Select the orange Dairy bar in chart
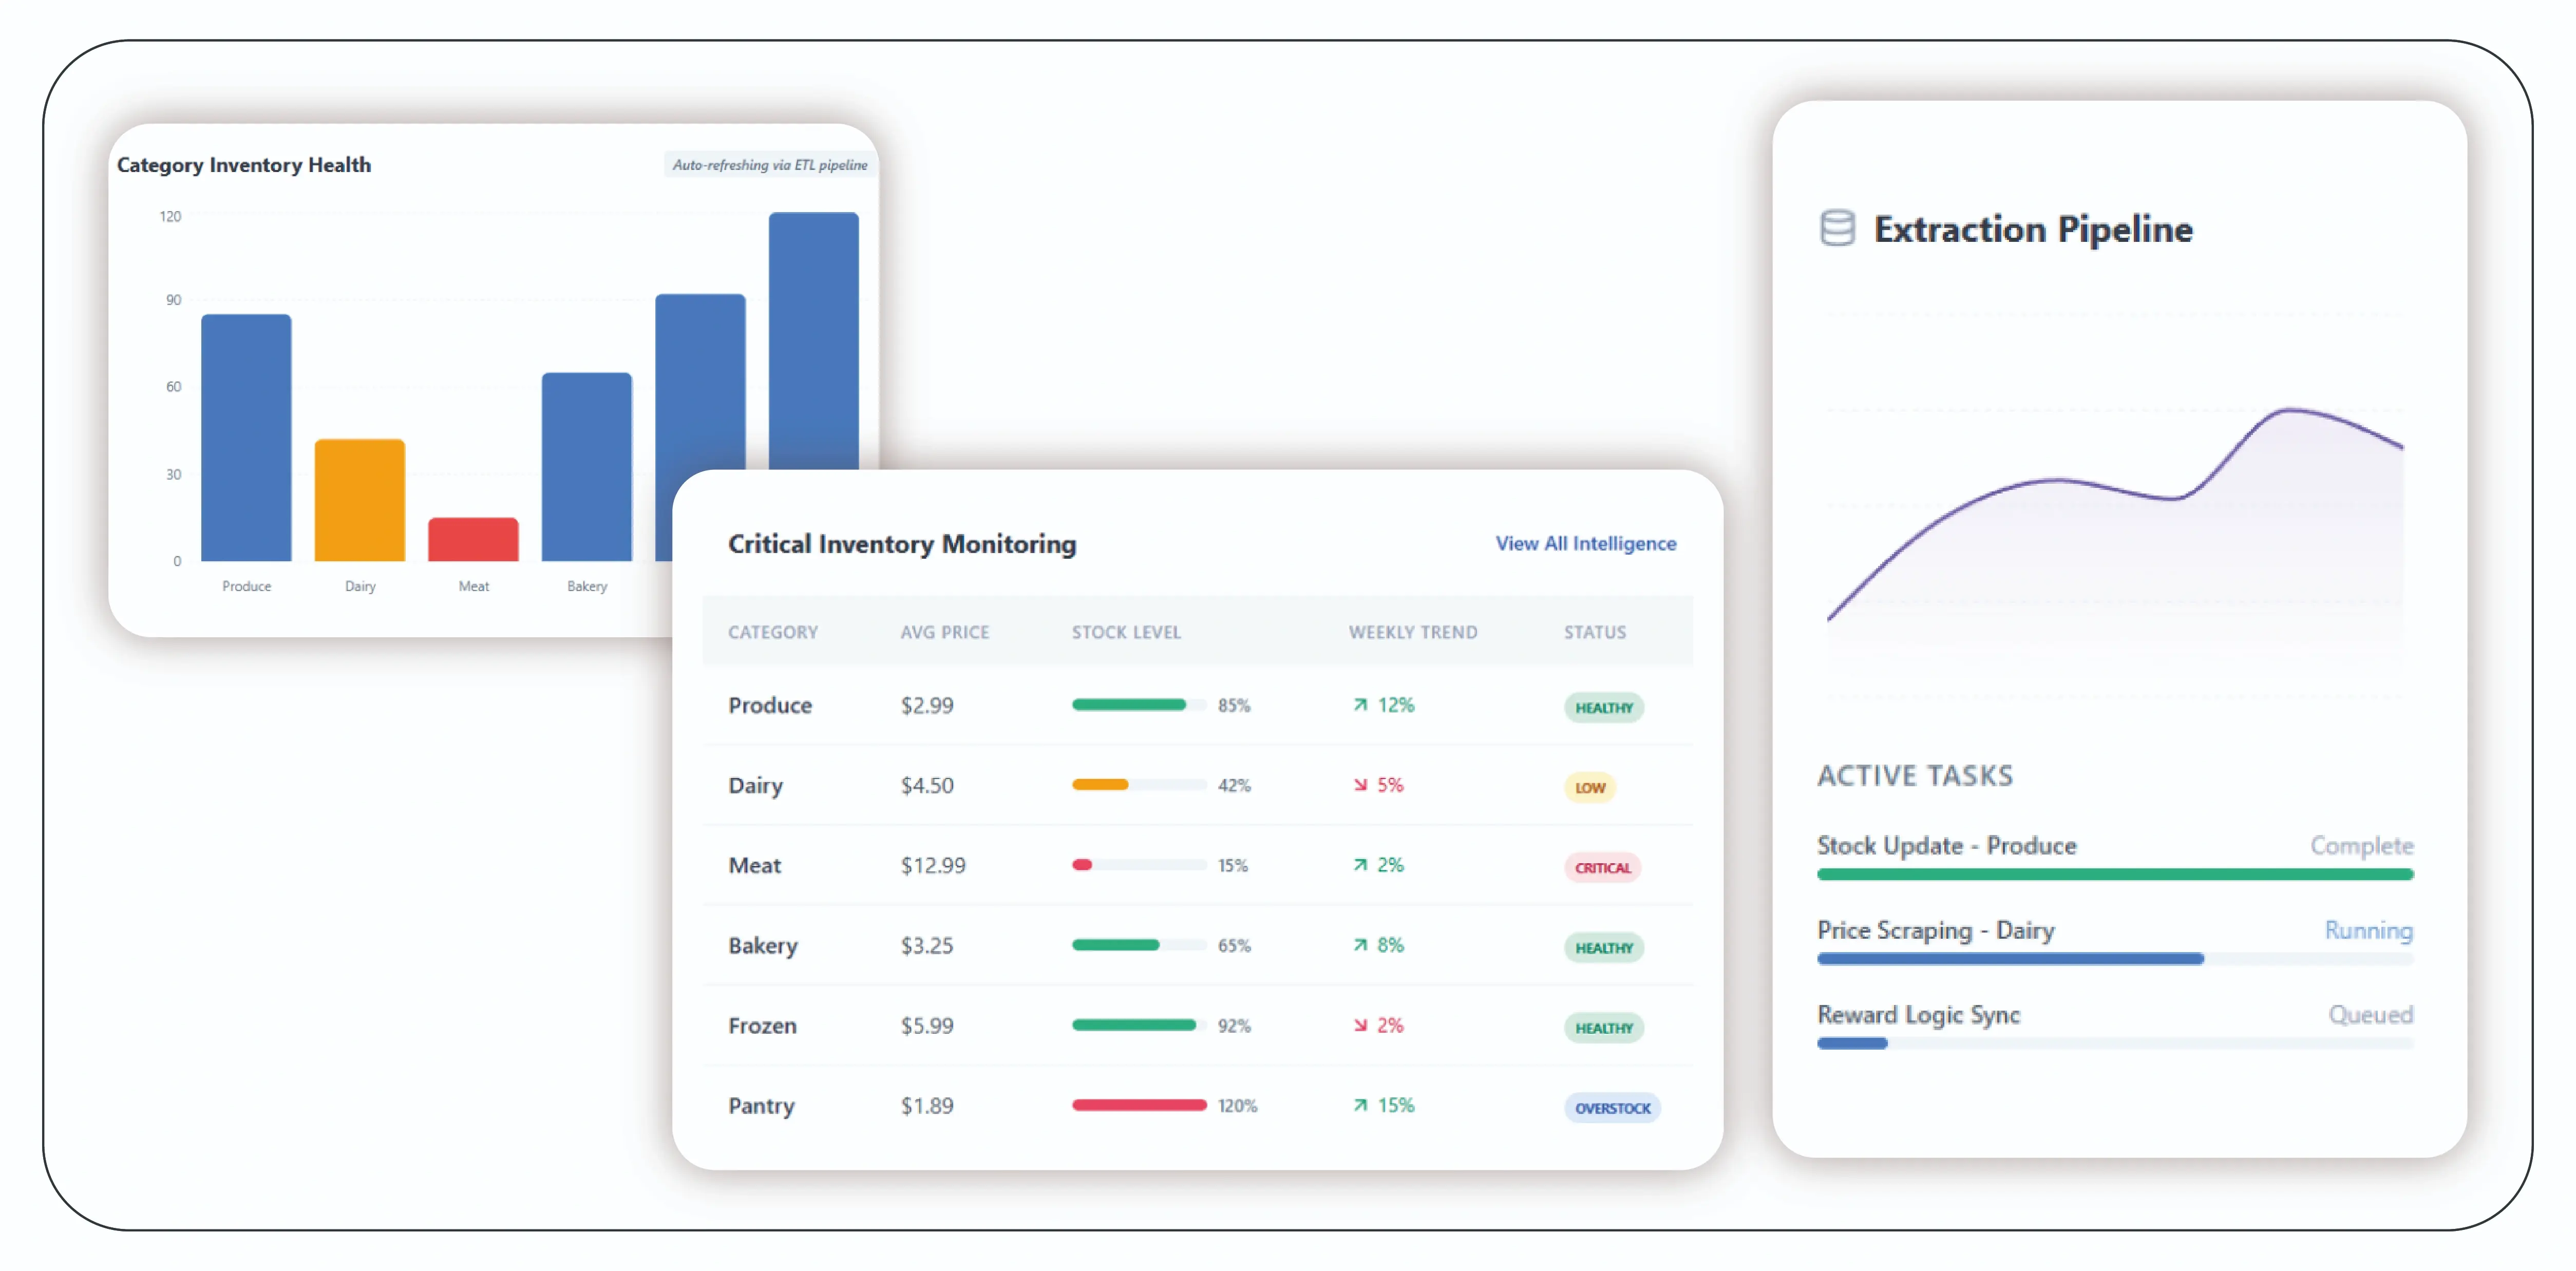 359,499
